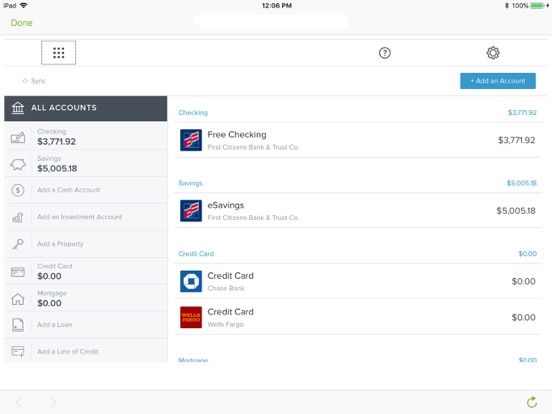This screenshot has width=552, height=414.
Task: Click the bank building icon
Action: tap(18, 108)
